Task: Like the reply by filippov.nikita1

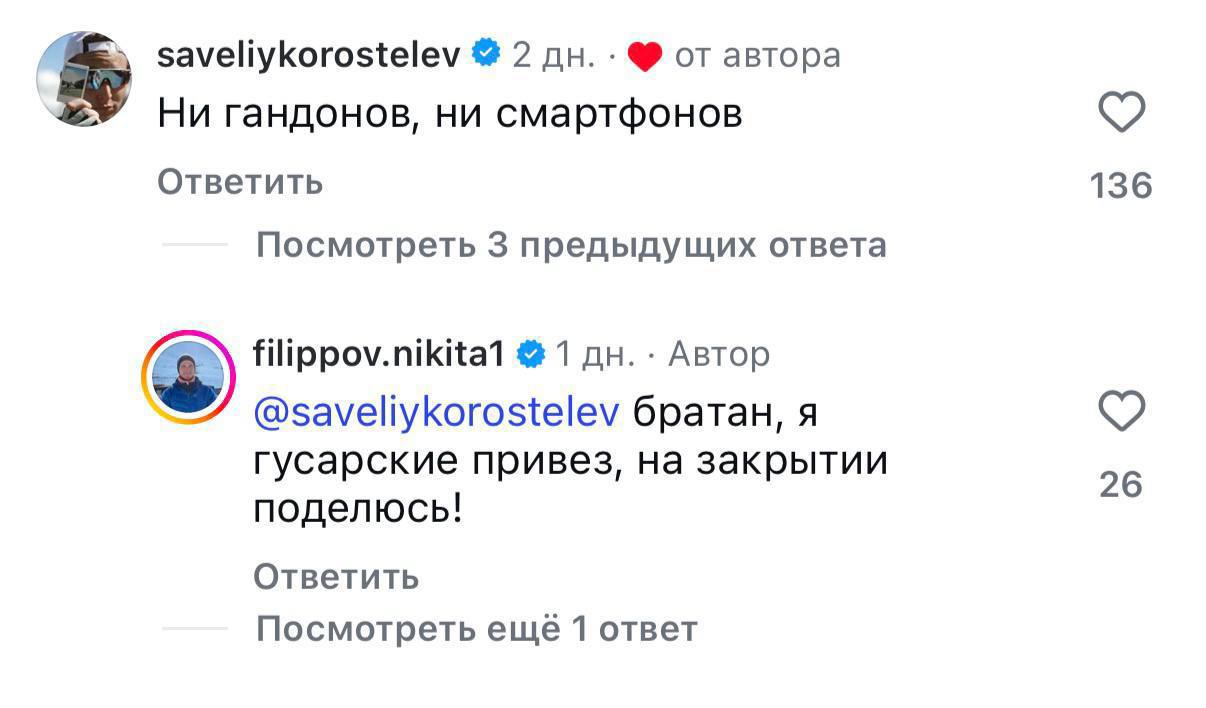Action: (1122, 411)
